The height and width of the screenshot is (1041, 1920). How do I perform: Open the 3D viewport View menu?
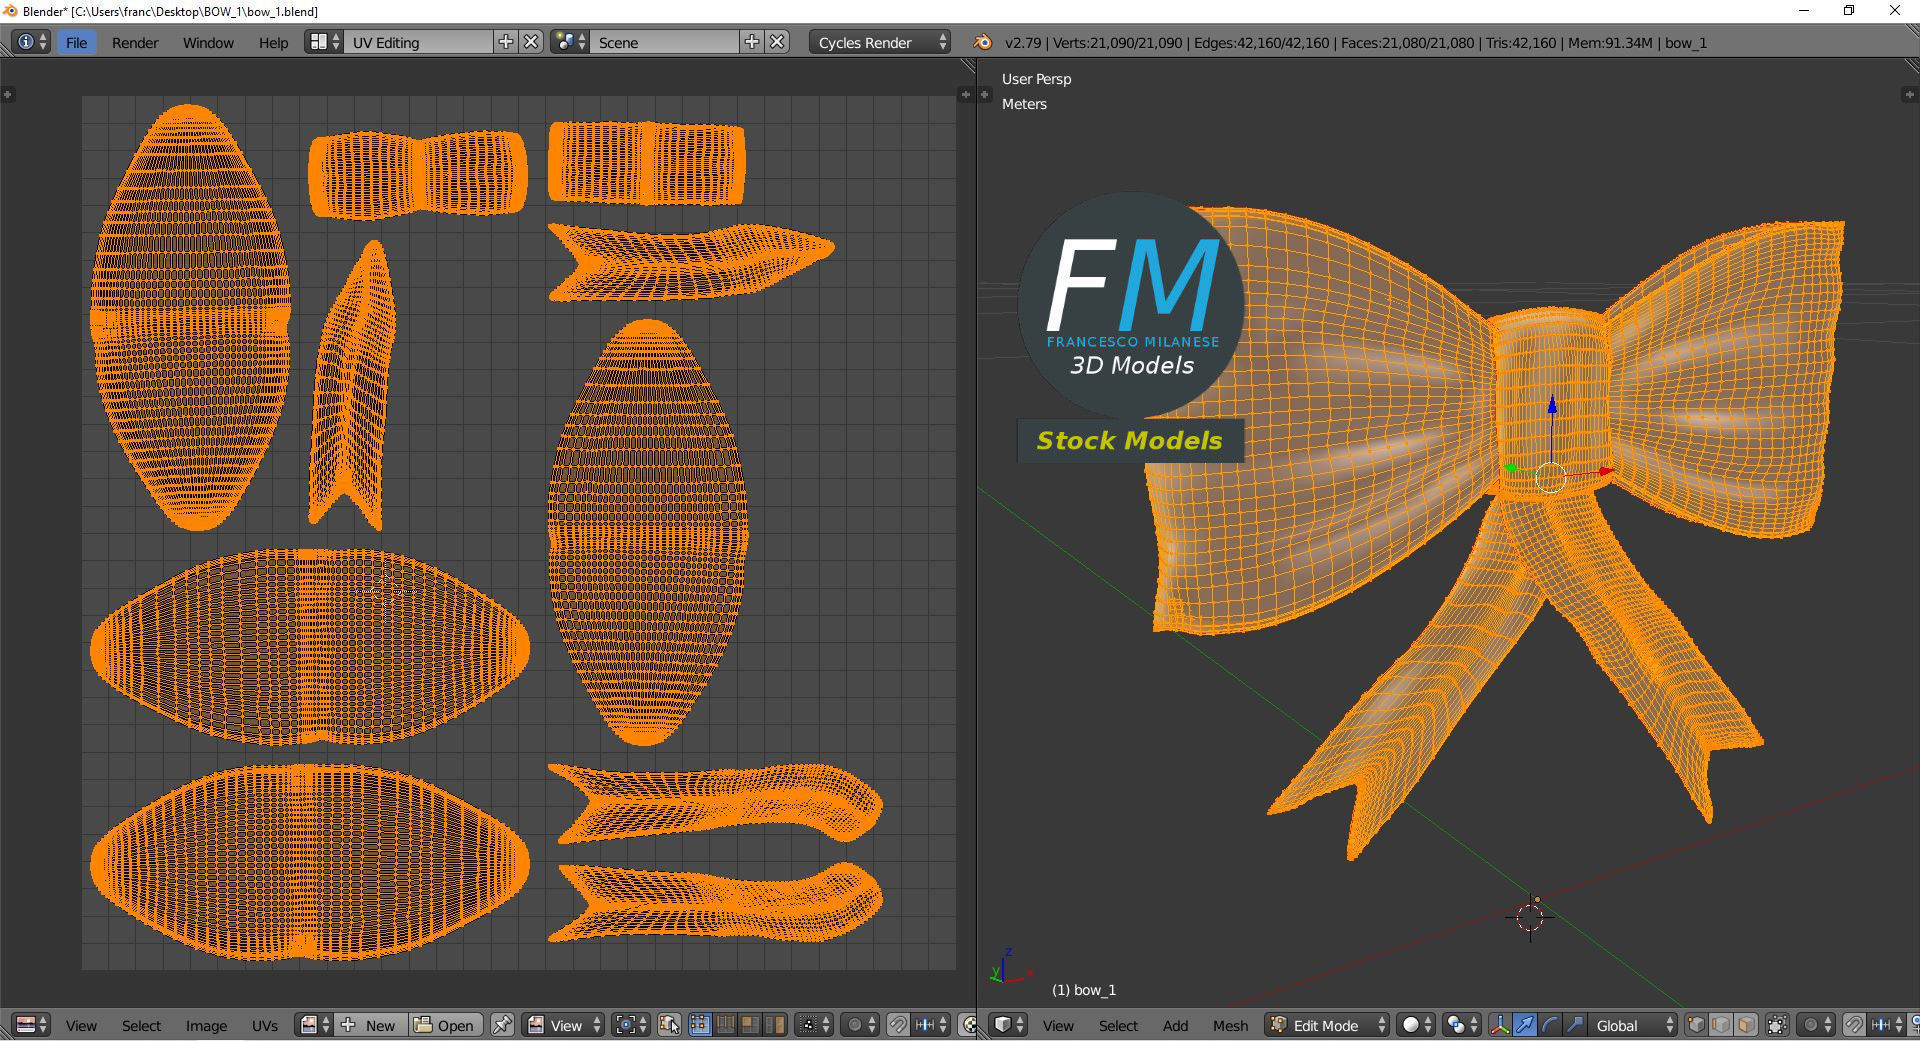1058,1025
